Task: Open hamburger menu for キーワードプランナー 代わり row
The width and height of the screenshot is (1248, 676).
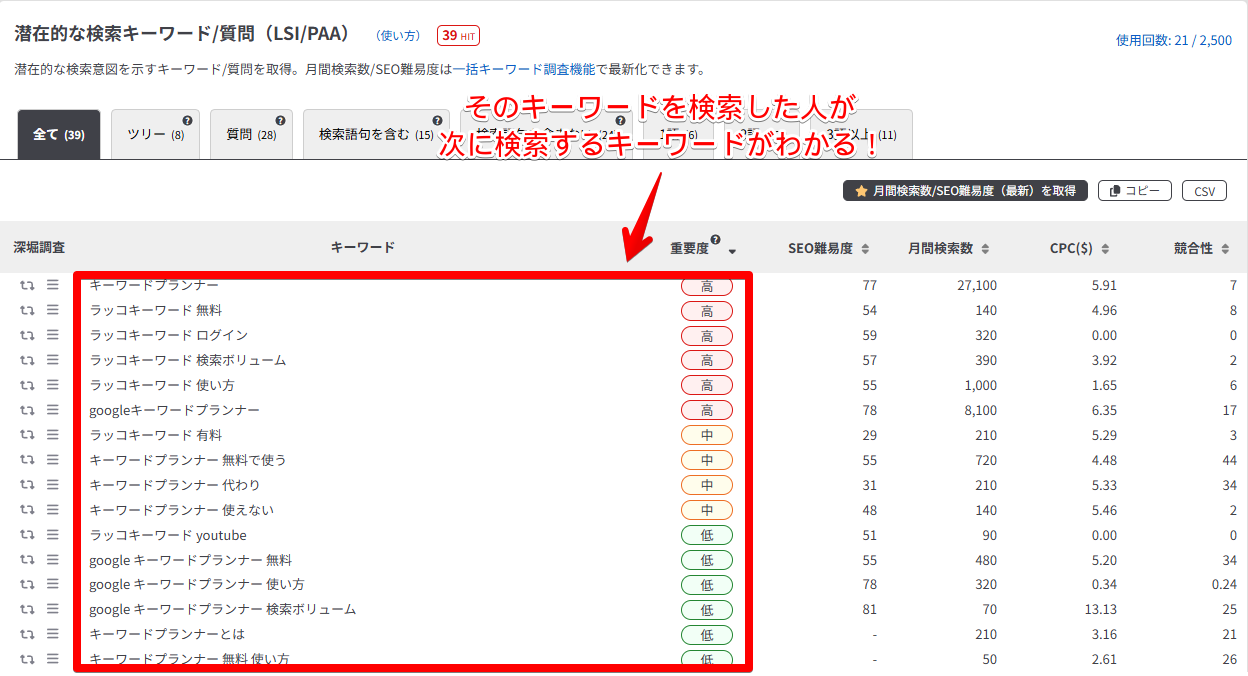Action: tap(53, 485)
